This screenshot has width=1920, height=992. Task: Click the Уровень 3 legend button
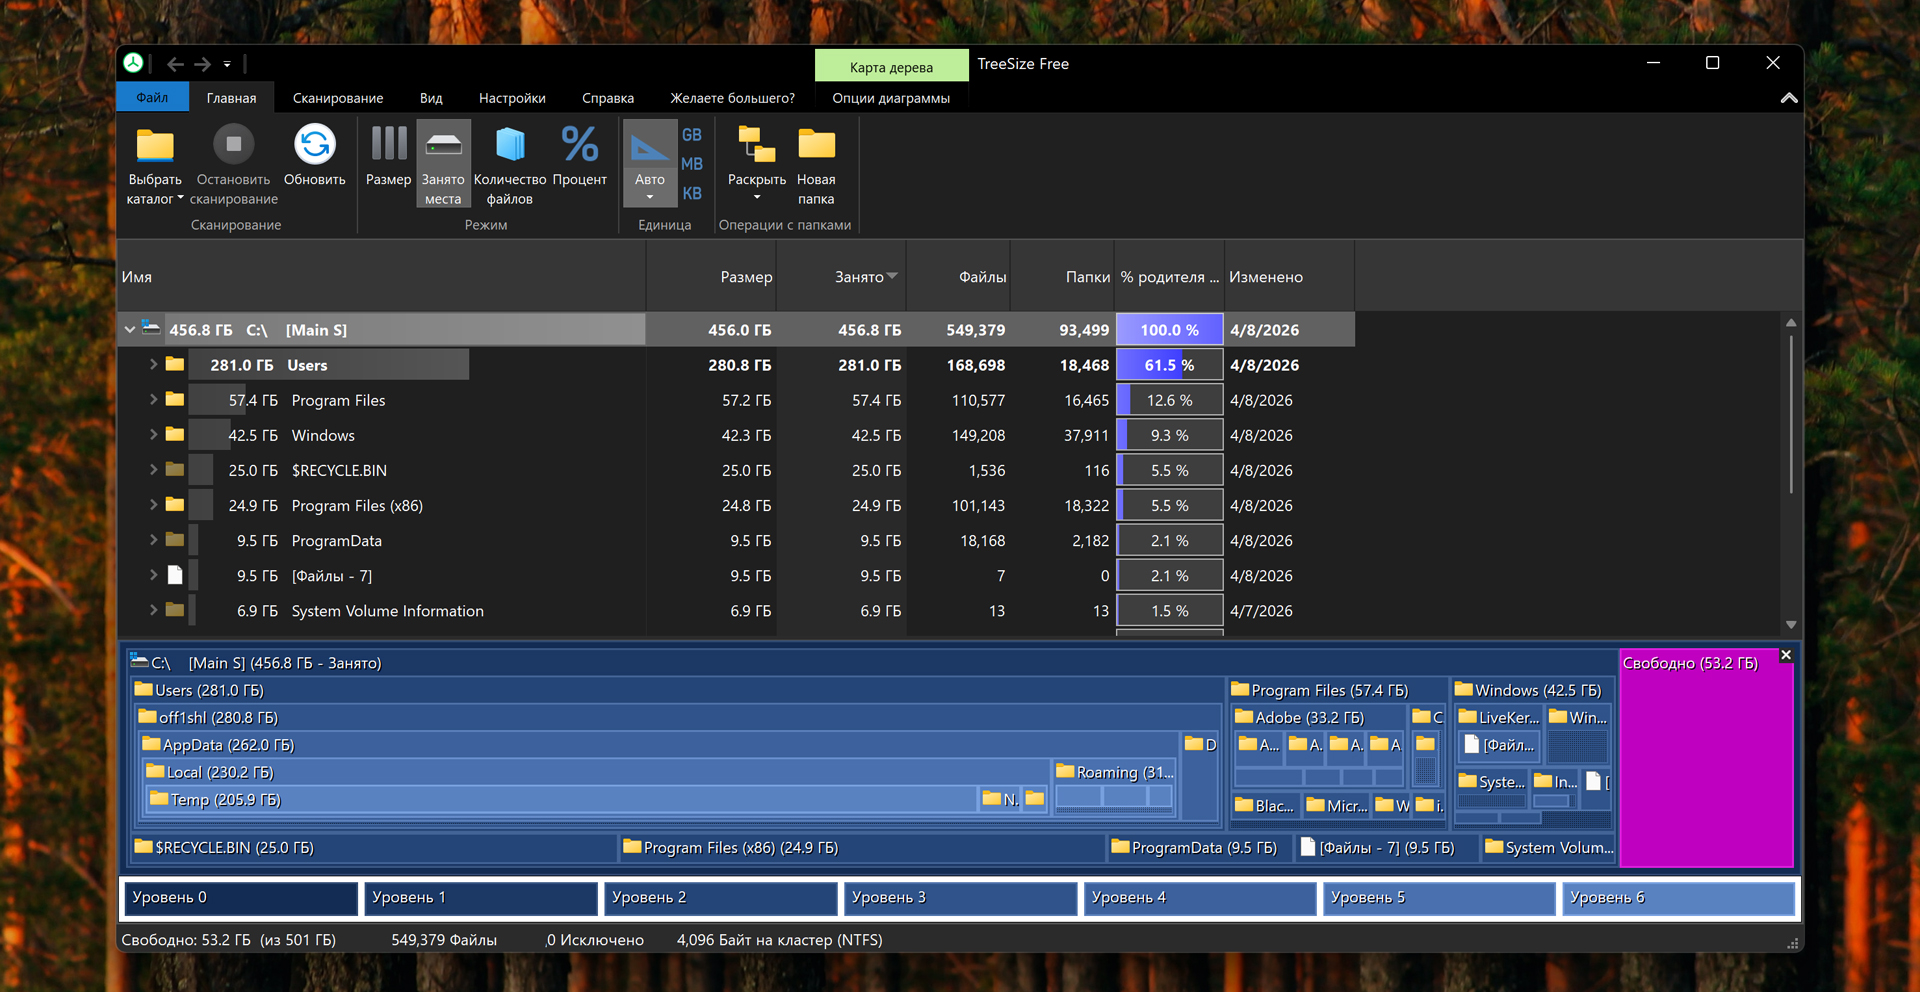point(959,898)
